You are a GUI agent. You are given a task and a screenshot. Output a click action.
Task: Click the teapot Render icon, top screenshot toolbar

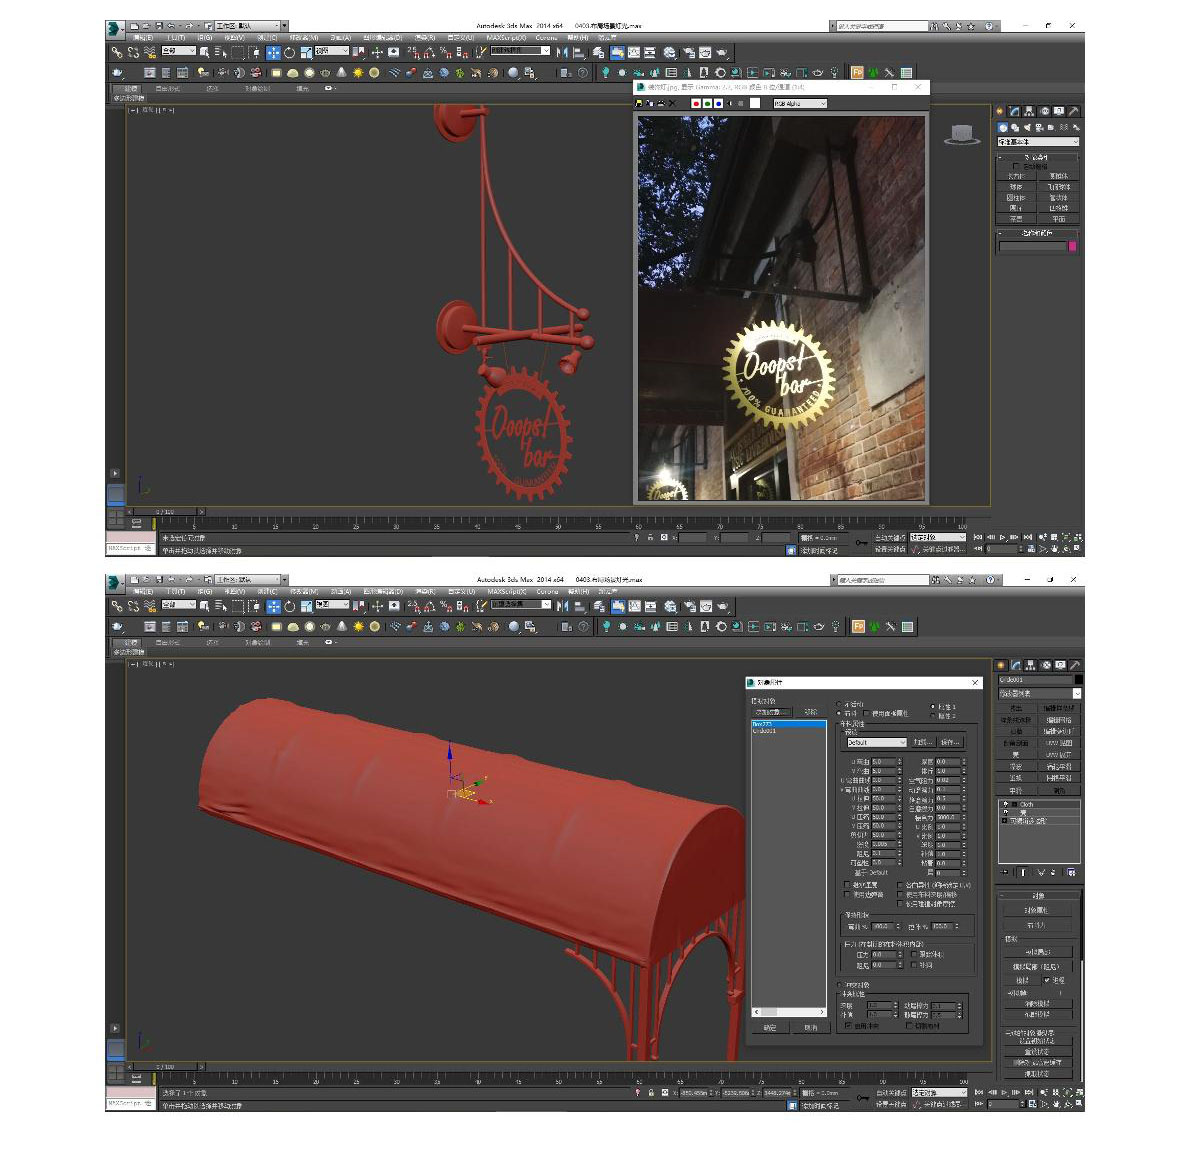coord(722,52)
